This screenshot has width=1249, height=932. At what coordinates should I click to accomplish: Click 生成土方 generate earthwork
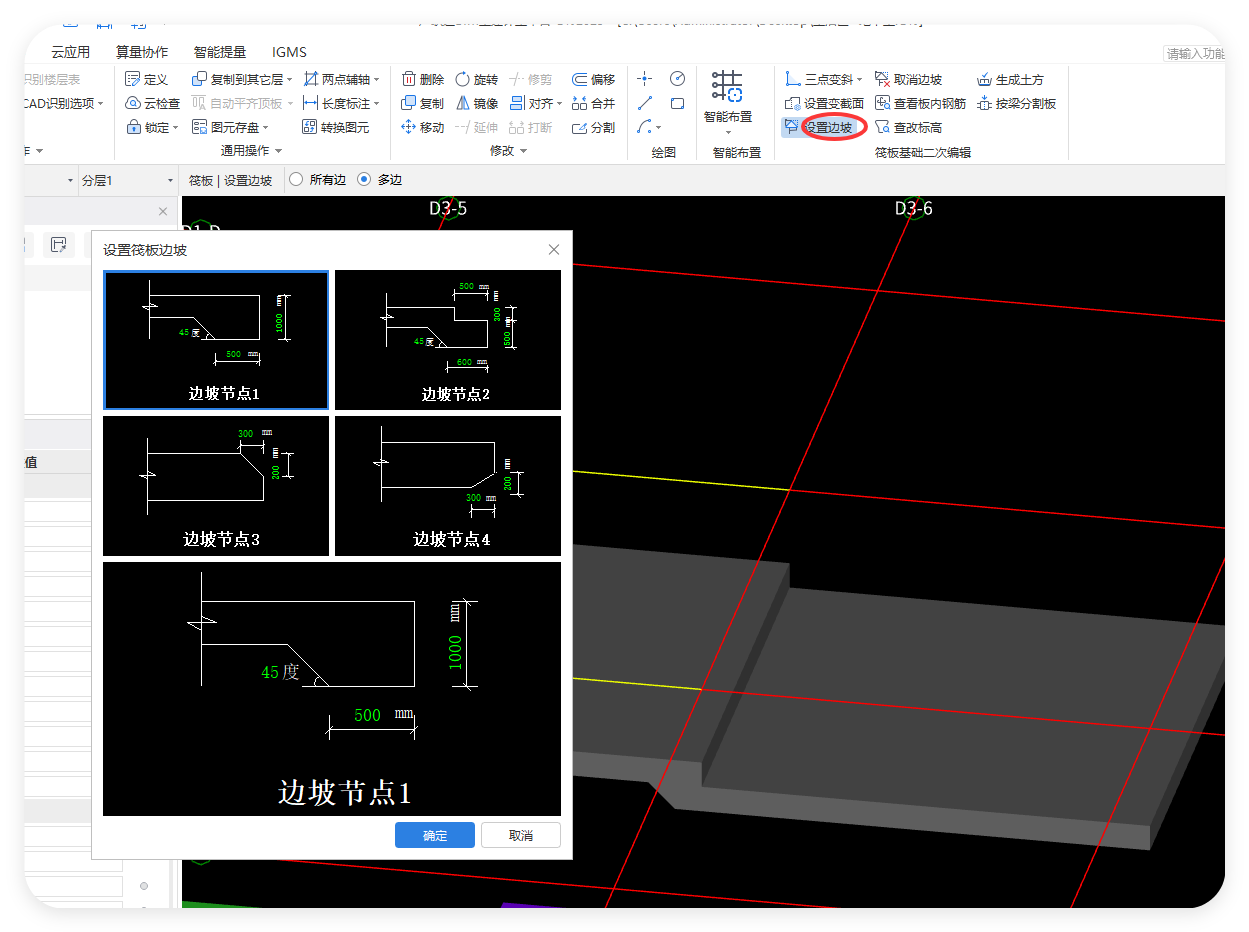pyautogui.click(x=1010, y=79)
